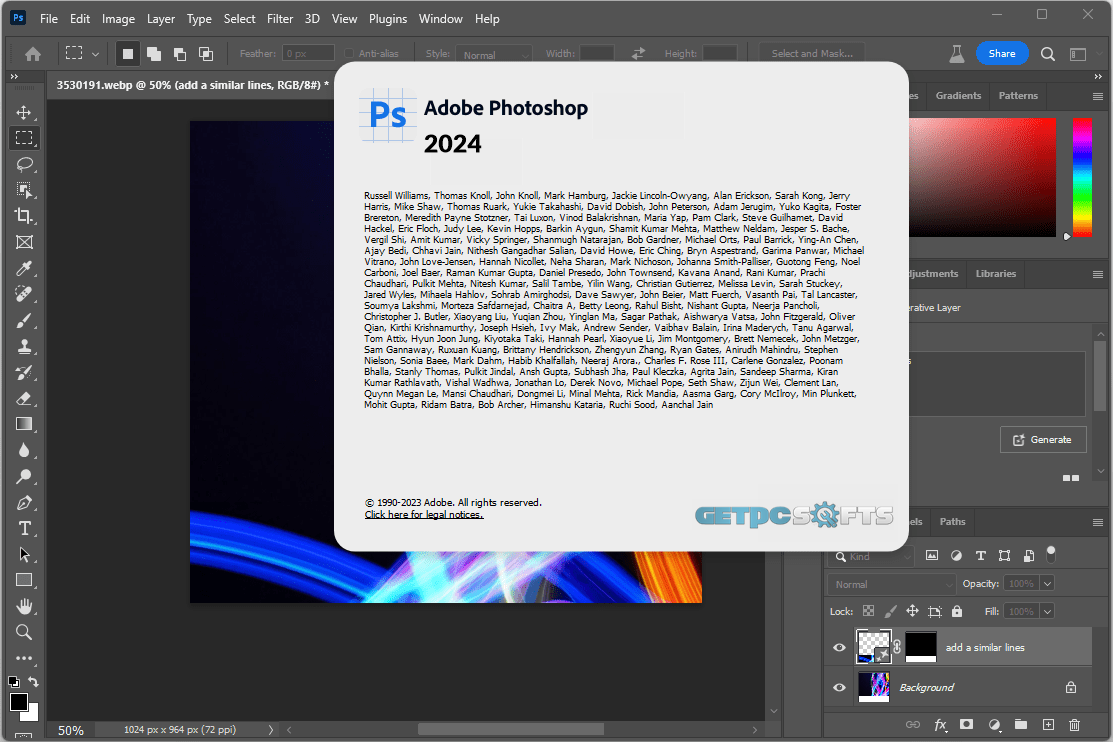Select the Crop tool
The height and width of the screenshot is (742, 1113).
coord(24,216)
